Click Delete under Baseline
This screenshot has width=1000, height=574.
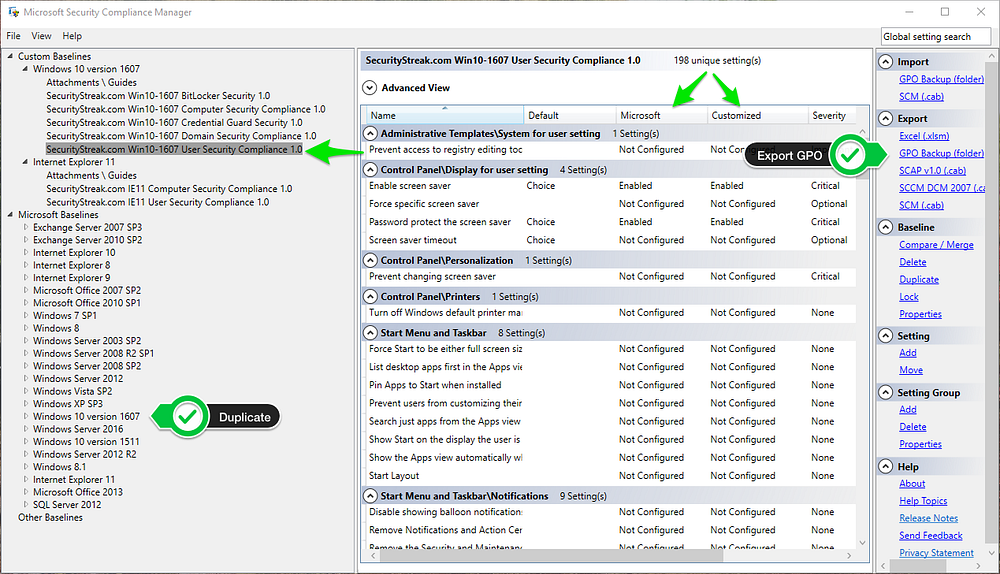913,262
